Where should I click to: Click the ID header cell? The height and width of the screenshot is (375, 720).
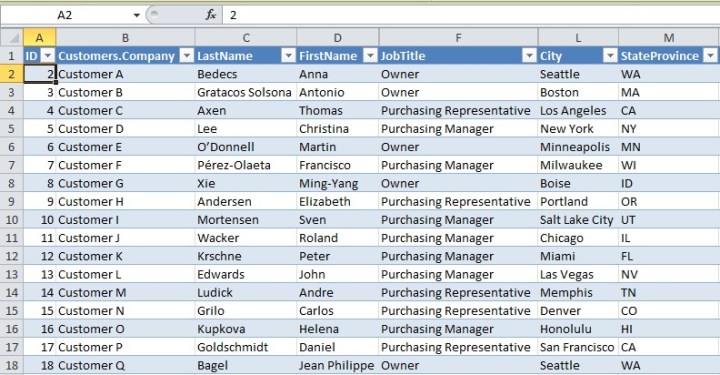(39, 56)
